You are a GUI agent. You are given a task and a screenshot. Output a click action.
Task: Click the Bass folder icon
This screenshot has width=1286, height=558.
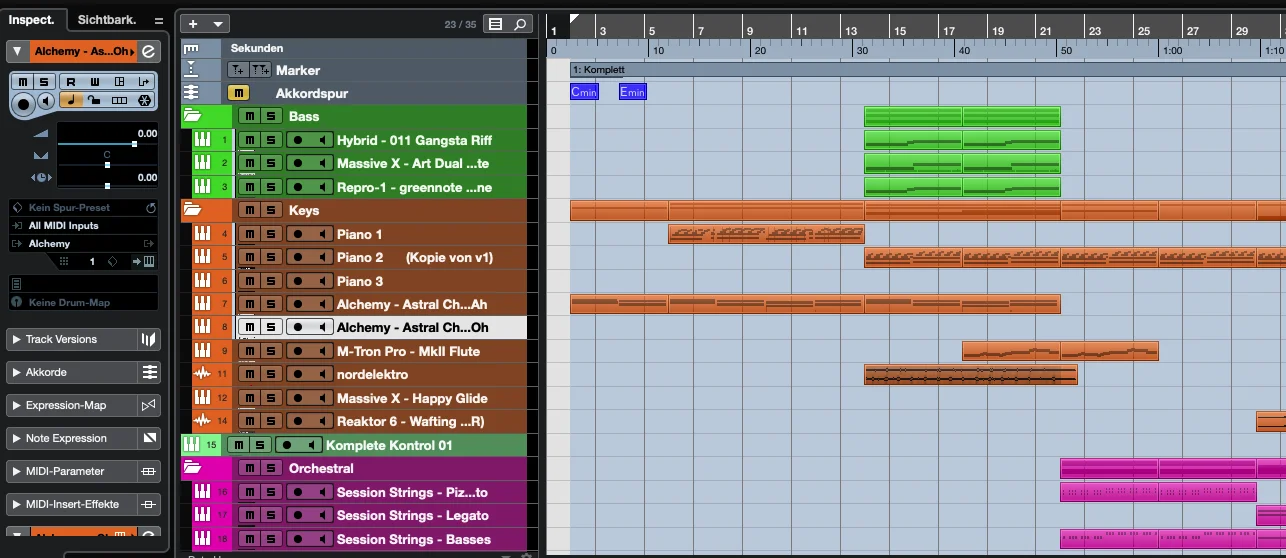coord(192,116)
